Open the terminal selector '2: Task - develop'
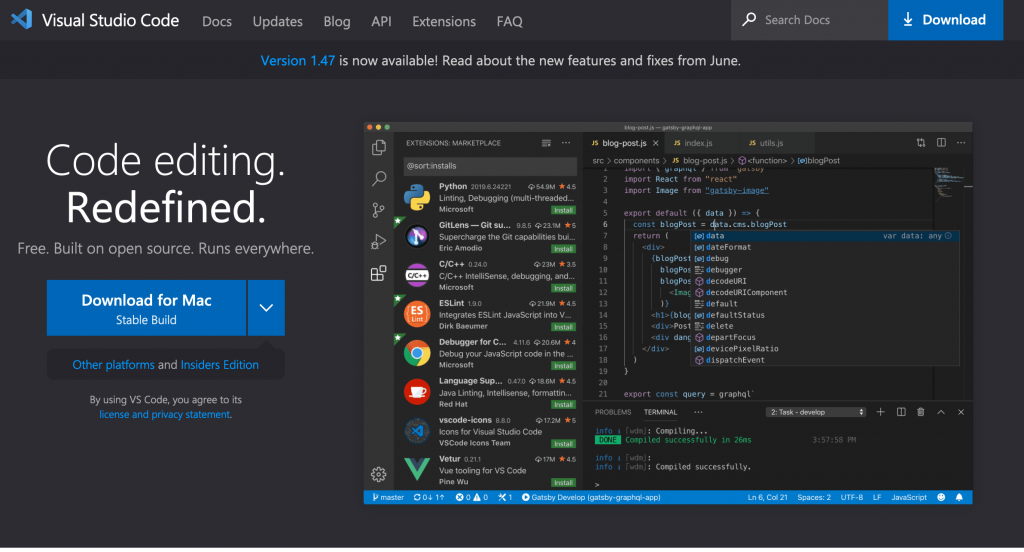The image size is (1024, 552). 816,412
